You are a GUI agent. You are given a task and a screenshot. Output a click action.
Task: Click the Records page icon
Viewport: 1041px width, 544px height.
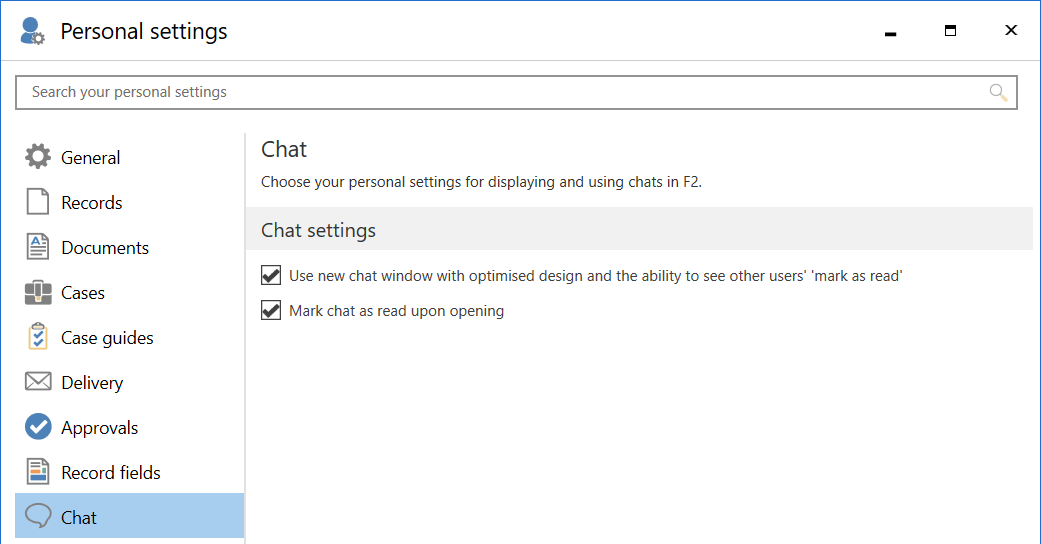point(38,202)
